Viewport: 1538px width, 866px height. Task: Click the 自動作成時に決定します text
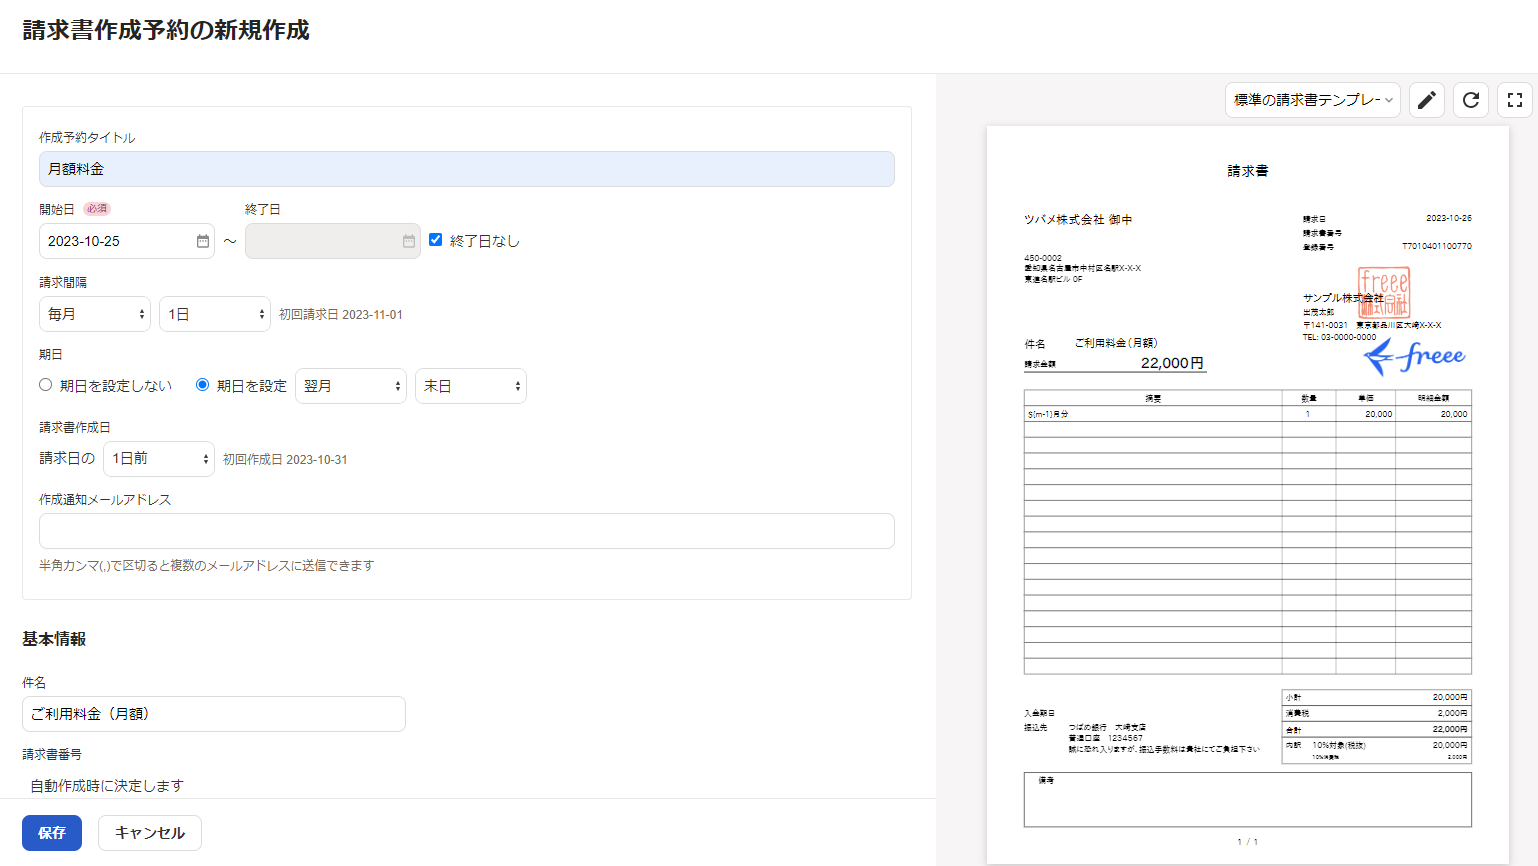107,786
